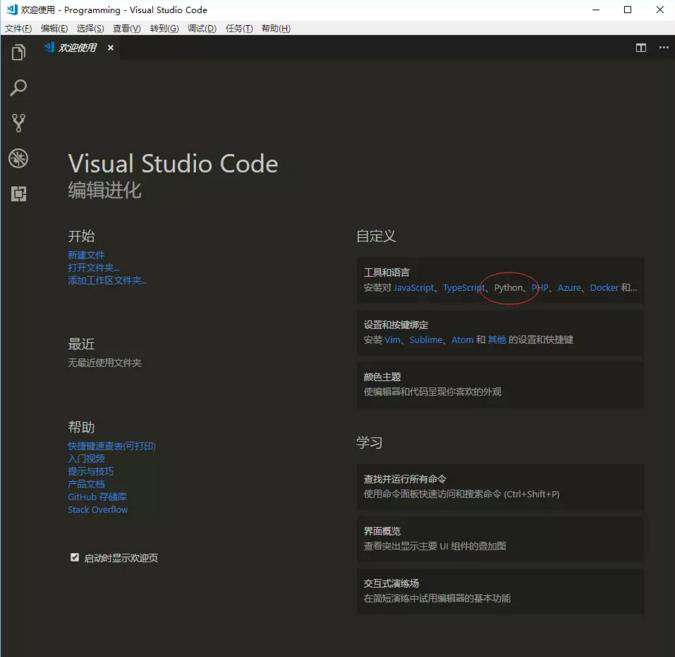Click the Docker link under 工具和语言
This screenshot has width=675, height=657.
coord(604,288)
